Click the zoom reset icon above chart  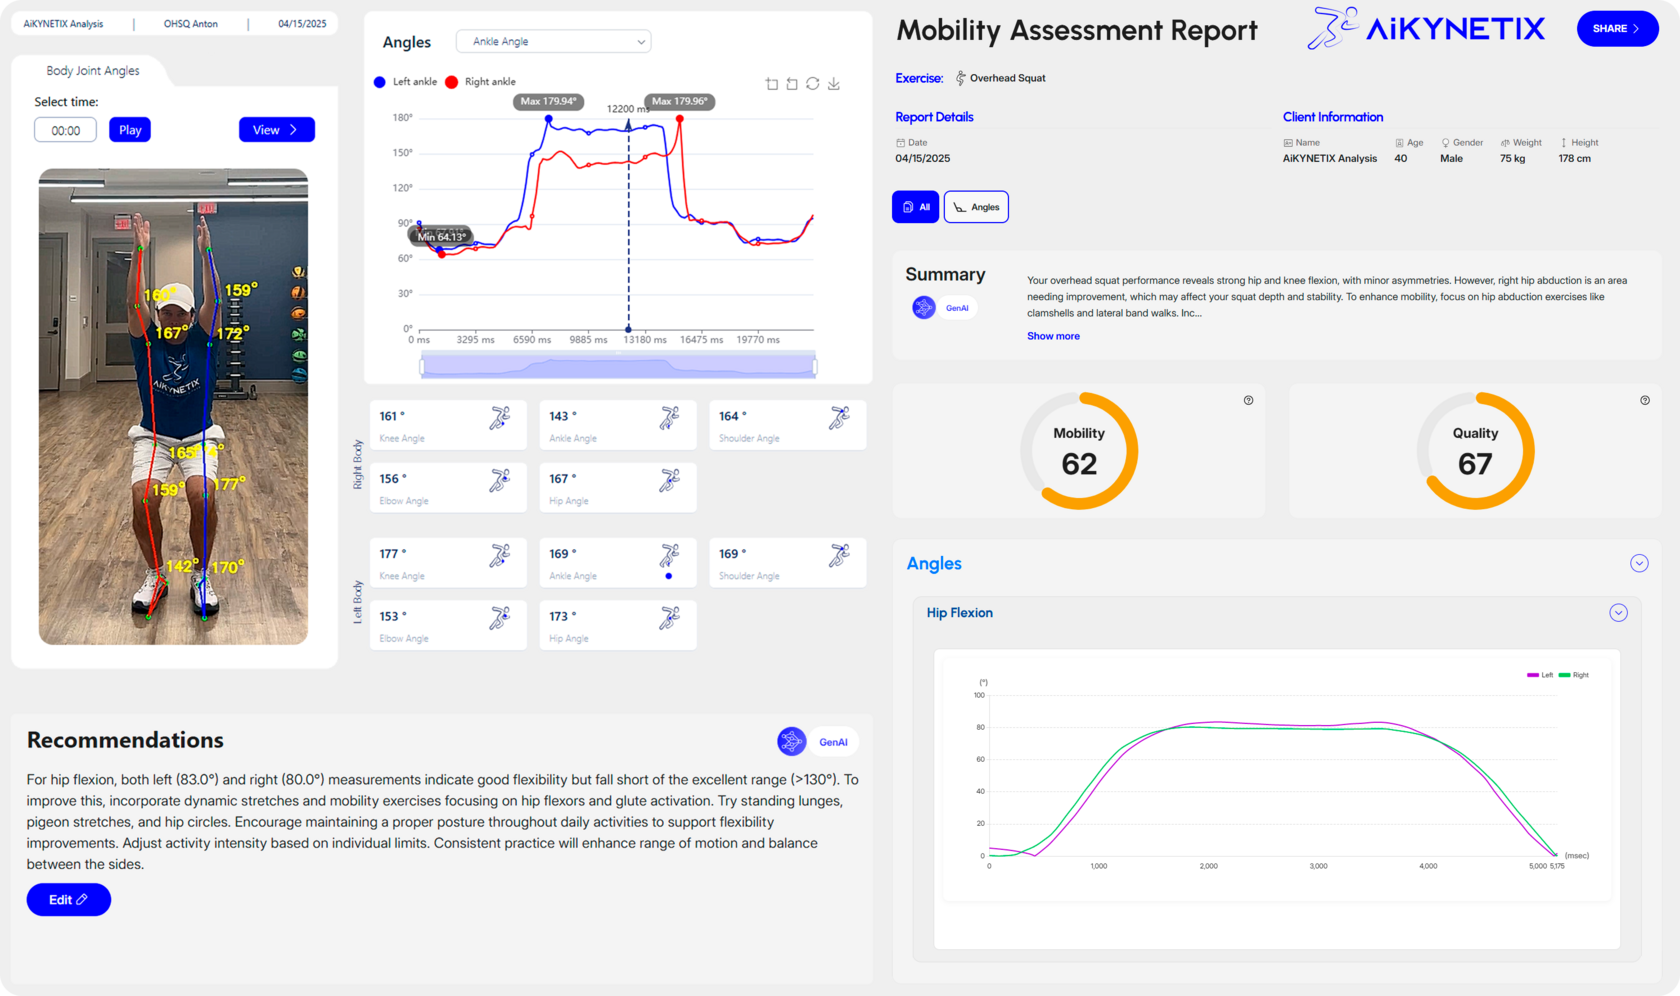pyautogui.click(x=792, y=84)
